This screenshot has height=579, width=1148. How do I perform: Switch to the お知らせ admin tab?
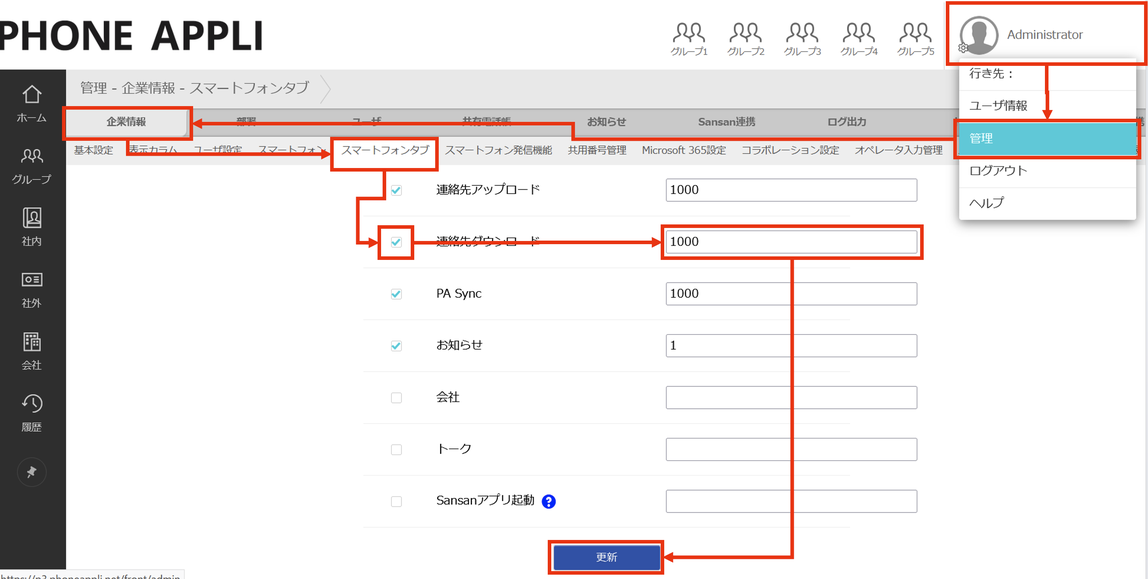pos(606,122)
